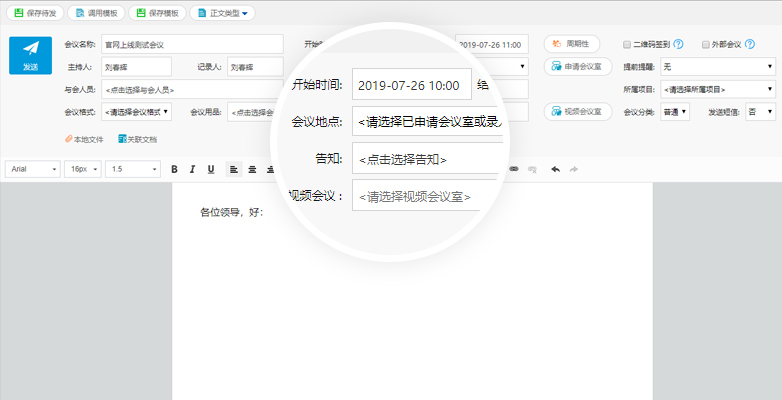Open the 会议格式 dropdown
This screenshot has height=400, width=782.
[136, 112]
